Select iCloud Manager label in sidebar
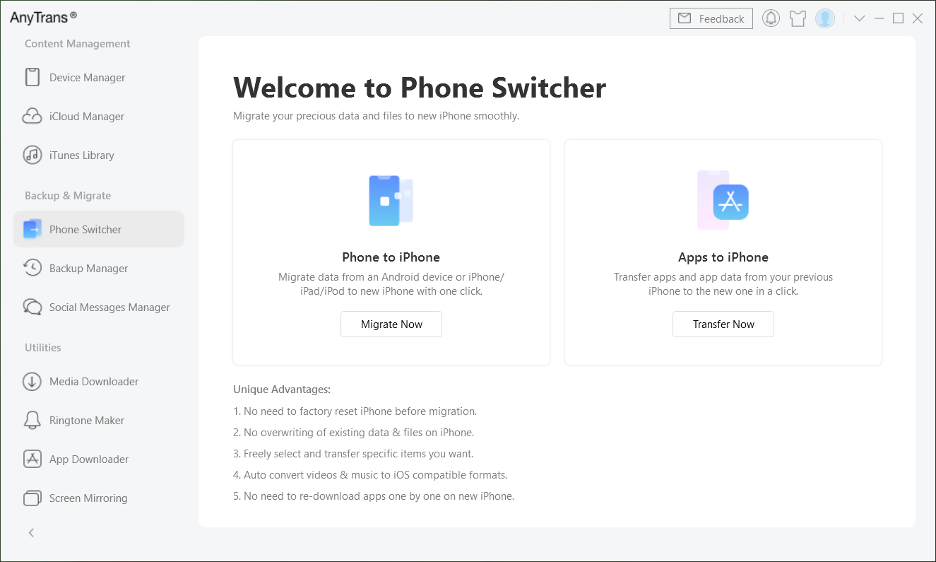 (x=87, y=116)
